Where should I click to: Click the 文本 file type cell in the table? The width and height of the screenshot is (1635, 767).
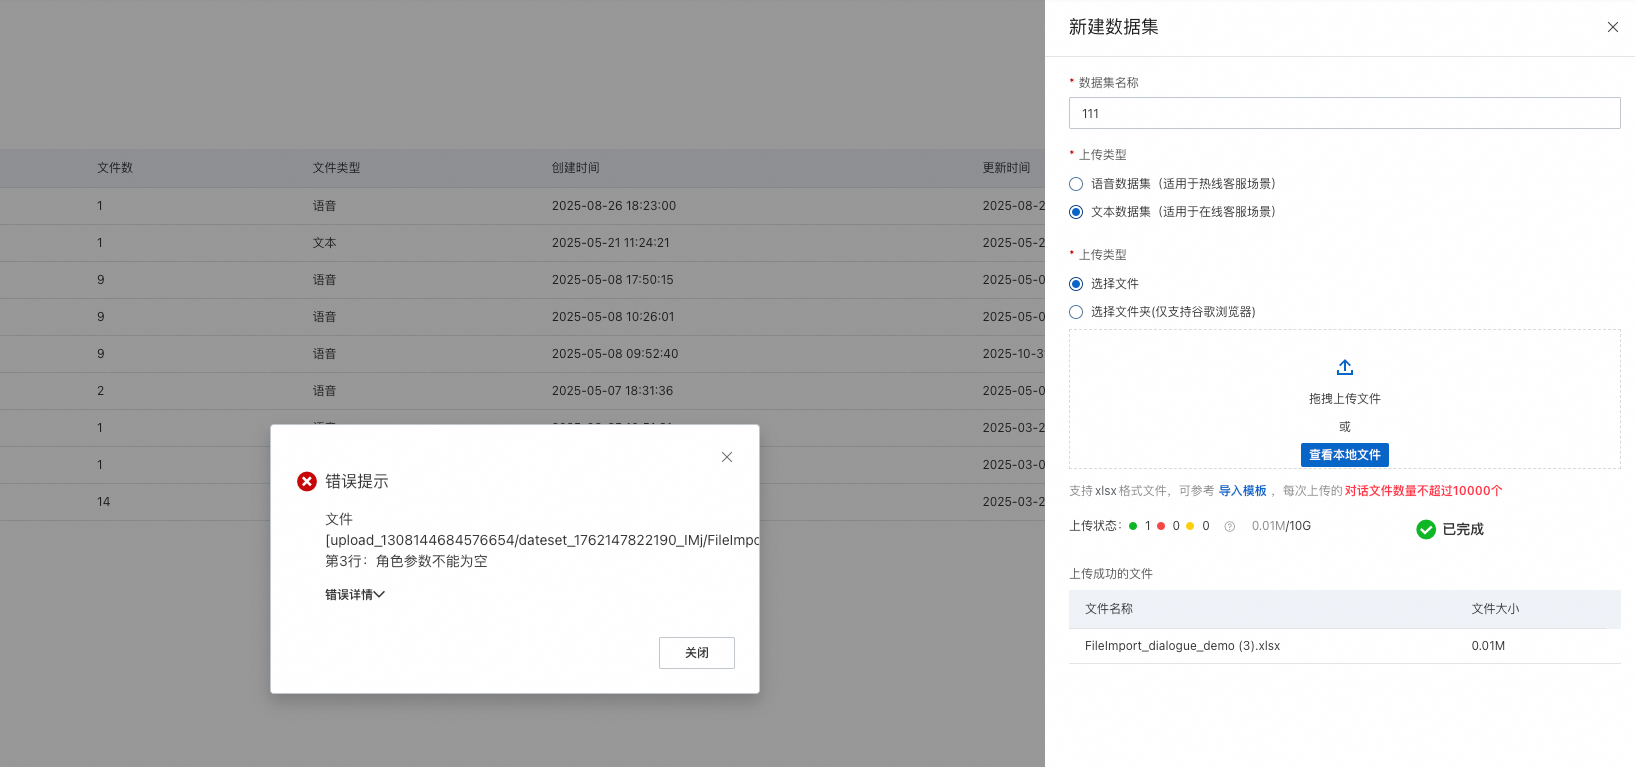[325, 243]
